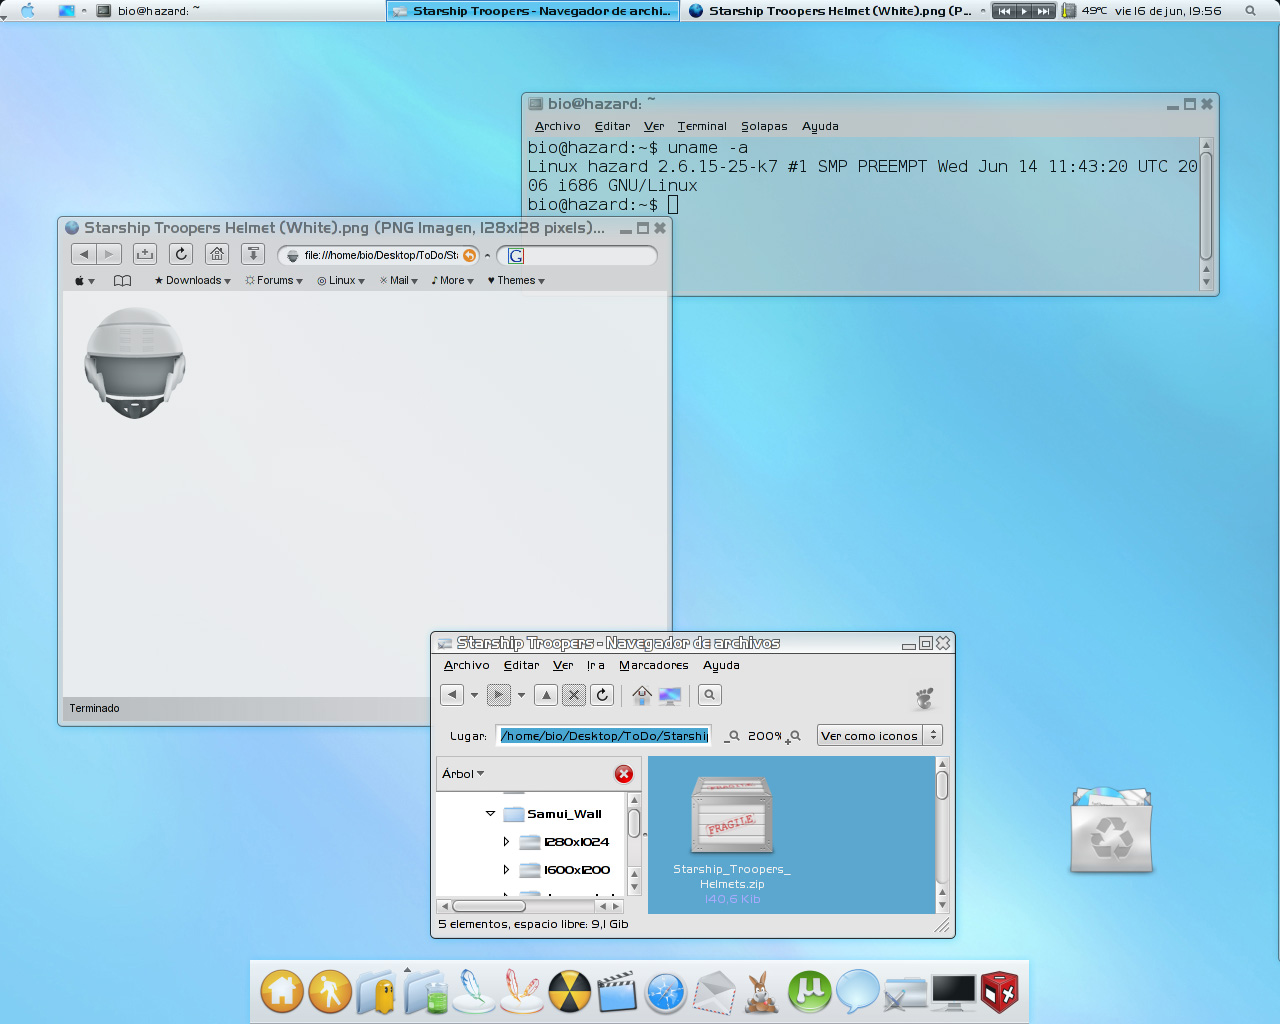Click the file:// address bar
The width and height of the screenshot is (1280, 1024).
click(x=380, y=255)
